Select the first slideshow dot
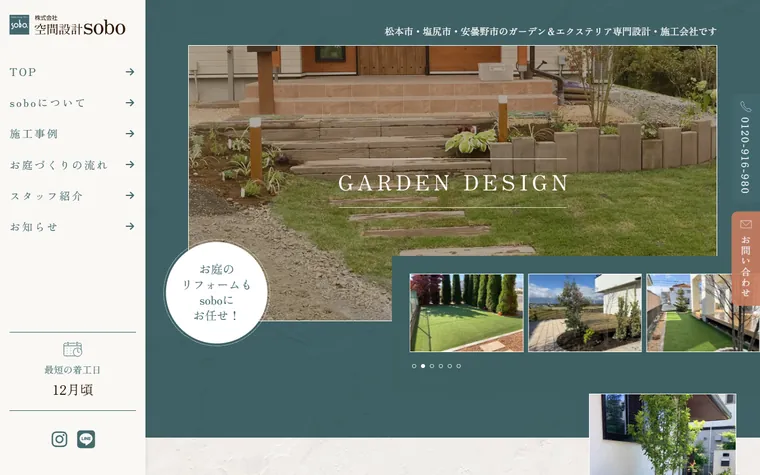The width and height of the screenshot is (760, 475). point(414,366)
